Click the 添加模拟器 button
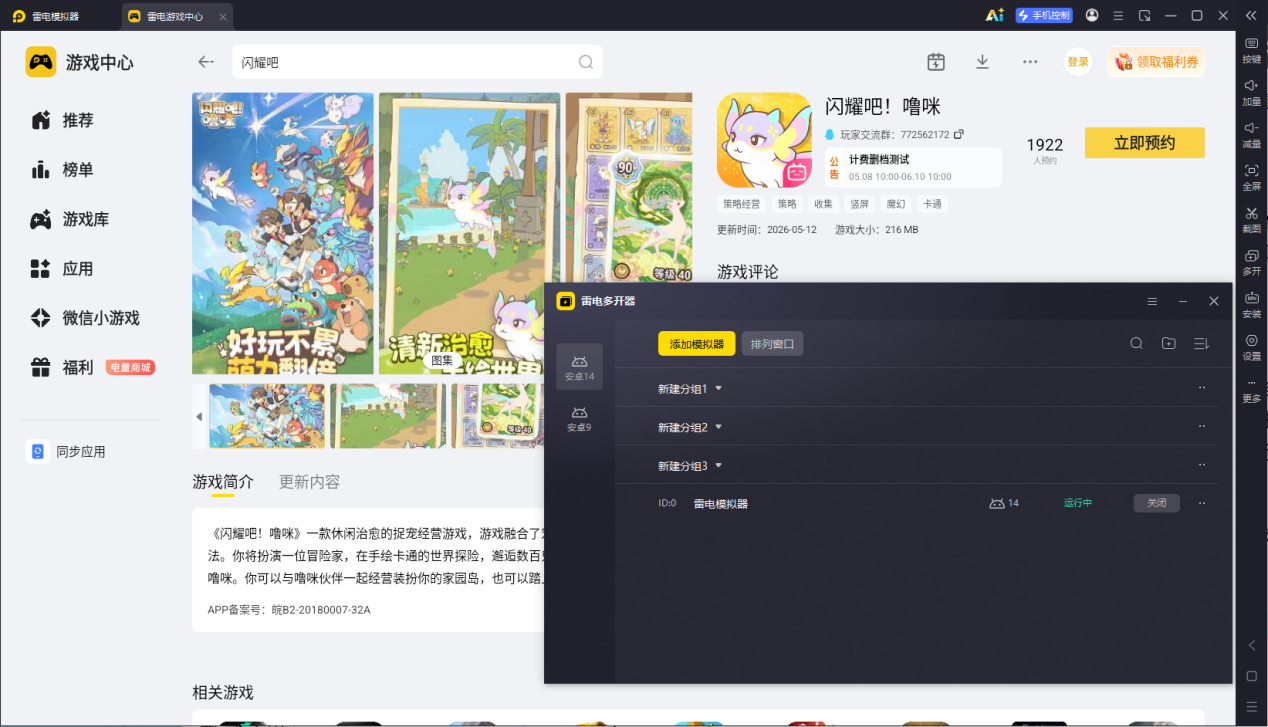 click(697, 343)
